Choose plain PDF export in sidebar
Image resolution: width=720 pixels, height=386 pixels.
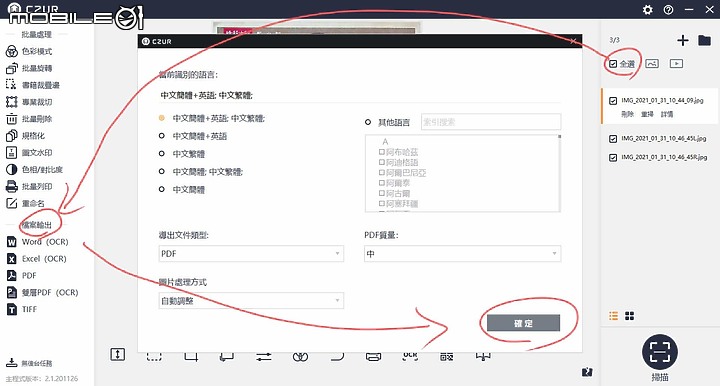click(22, 275)
